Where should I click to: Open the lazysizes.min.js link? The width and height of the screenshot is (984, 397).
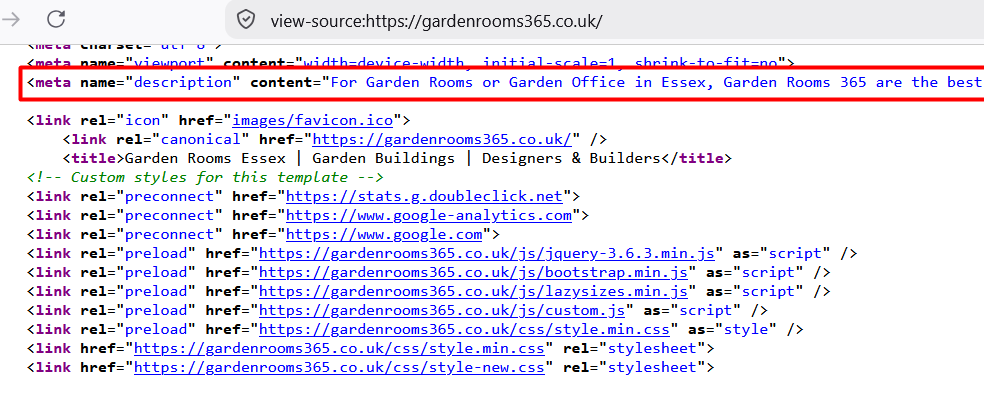pyautogui.click(x=473, y=291)
